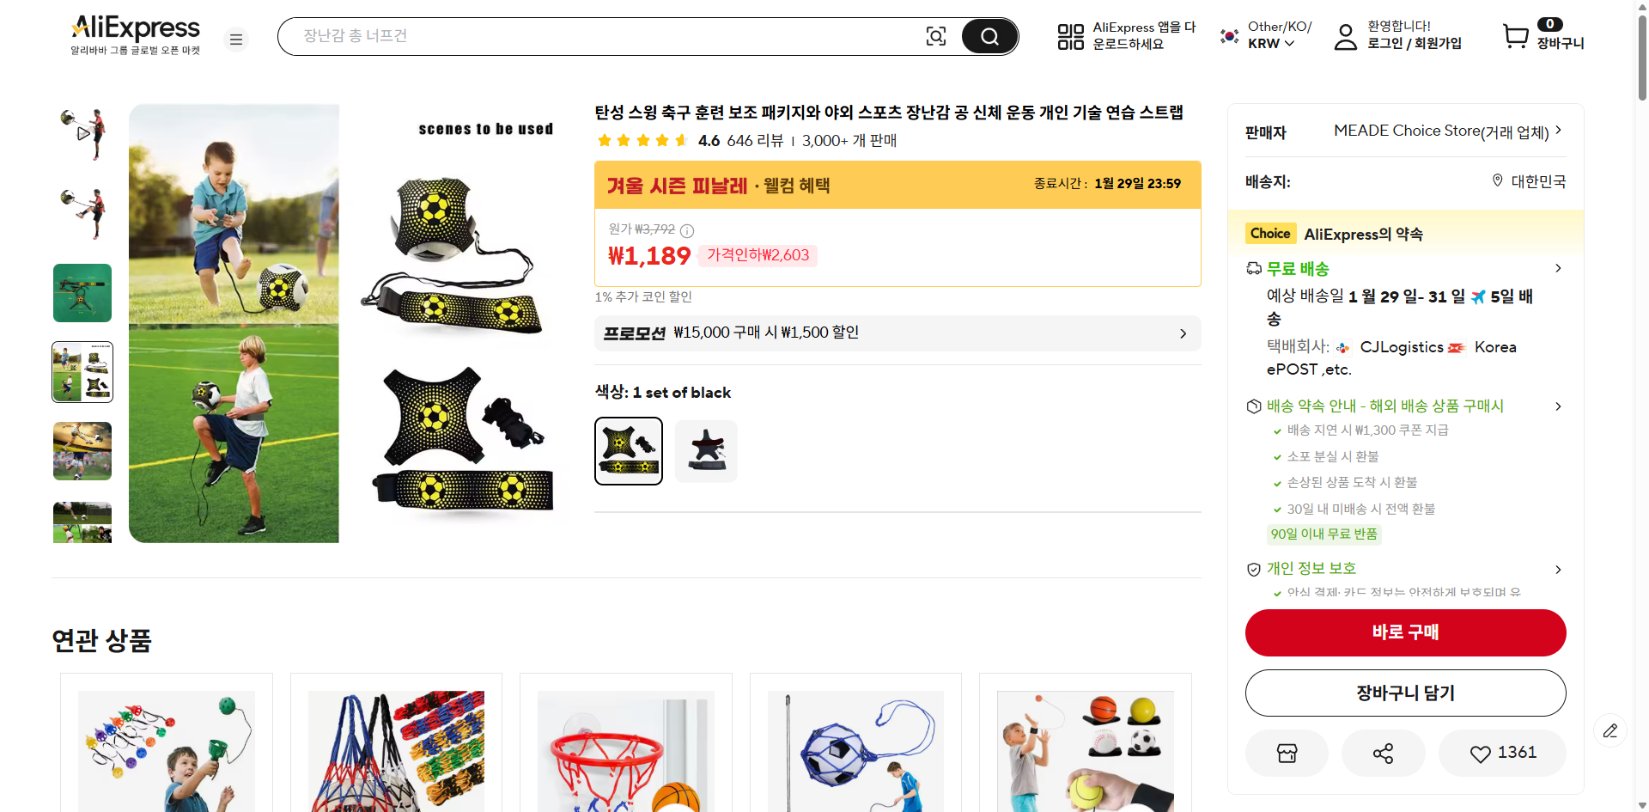Viewport: 1649px width, 812px height.
Task: Add to wishlist with heart 1361
Action: pos(1502,753)
